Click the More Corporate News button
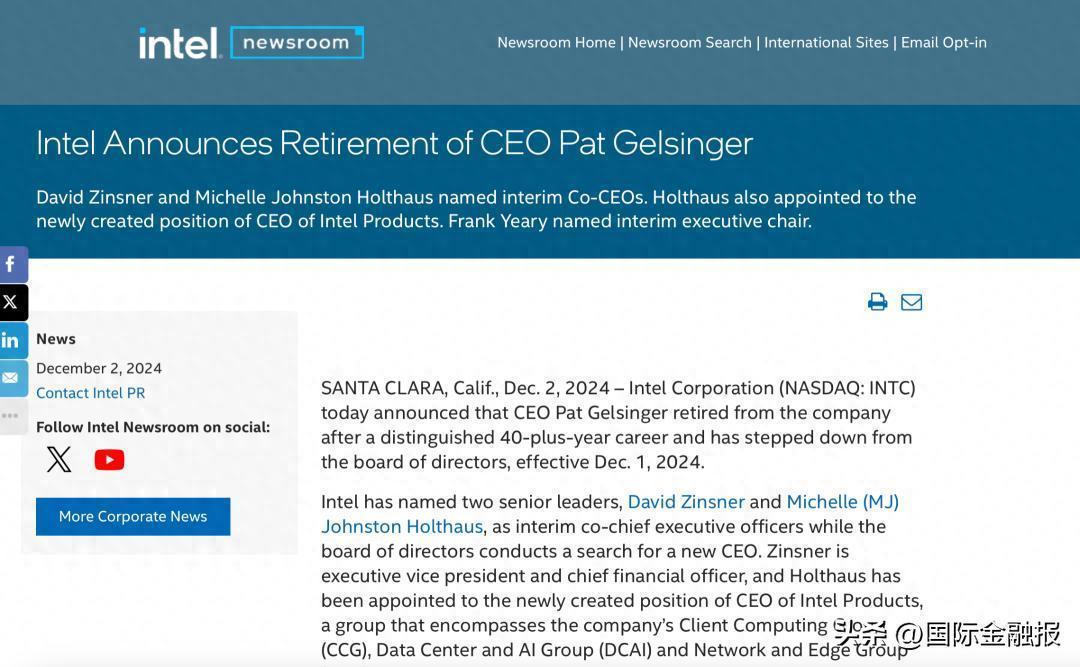 [x=133, y=517]
